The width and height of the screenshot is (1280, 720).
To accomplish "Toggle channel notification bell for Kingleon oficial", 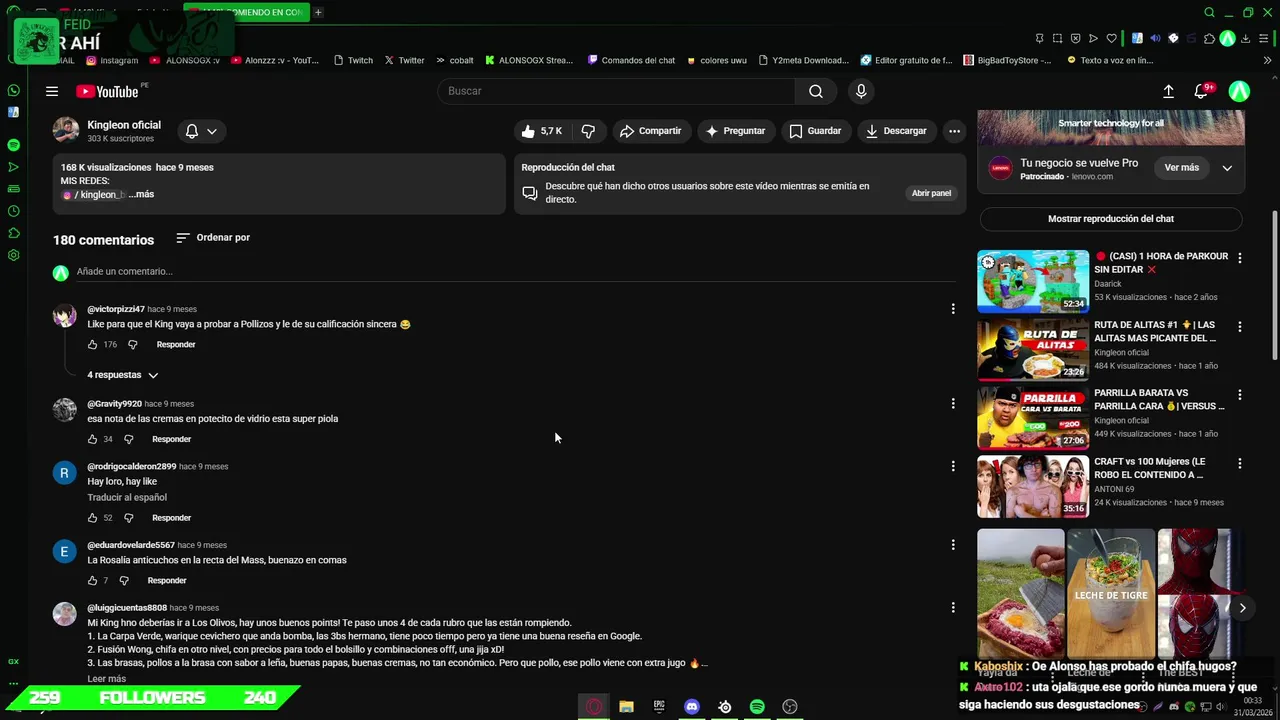I will (200, 131).
